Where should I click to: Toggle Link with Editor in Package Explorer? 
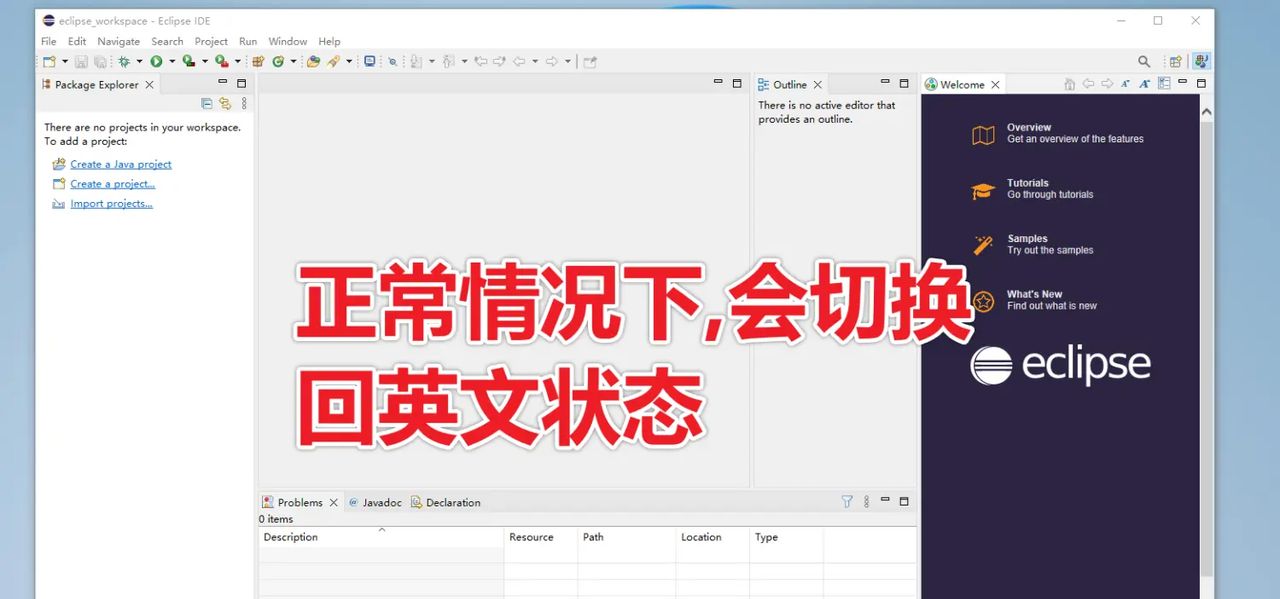[x=225, y=103]
